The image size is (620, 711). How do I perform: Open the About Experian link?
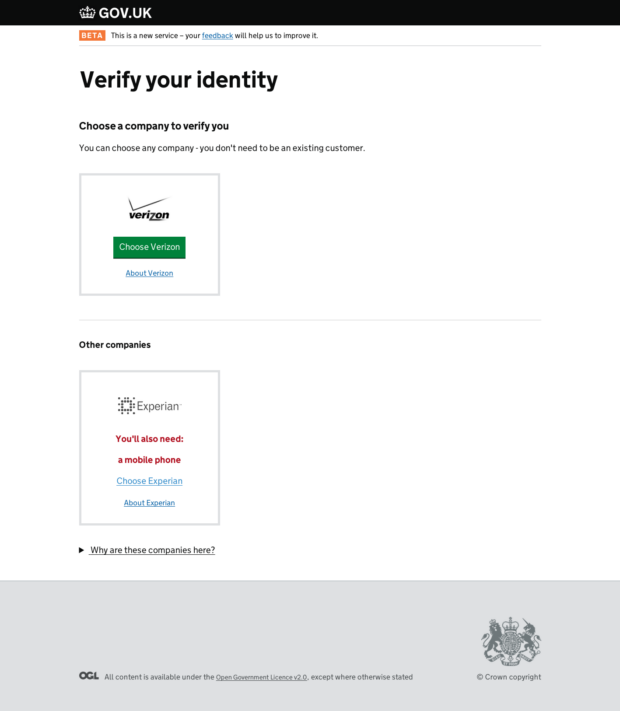(x=149, y=503)
